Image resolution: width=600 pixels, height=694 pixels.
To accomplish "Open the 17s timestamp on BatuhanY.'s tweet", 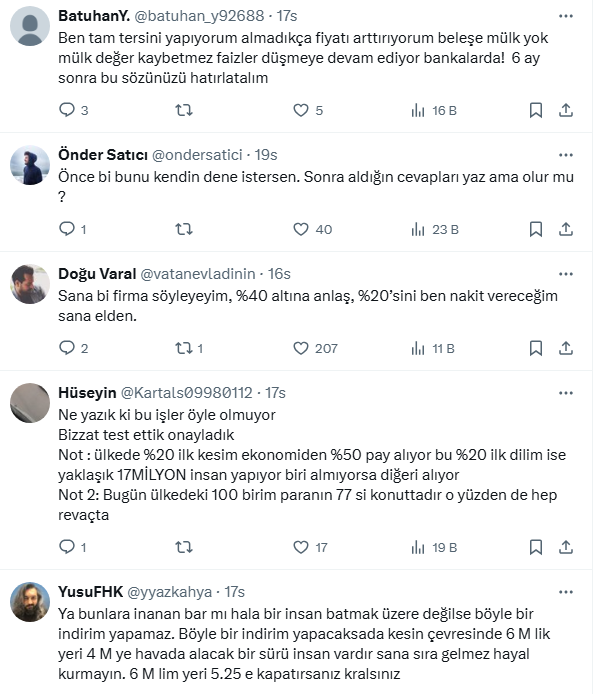I will [x=287, y=17].
